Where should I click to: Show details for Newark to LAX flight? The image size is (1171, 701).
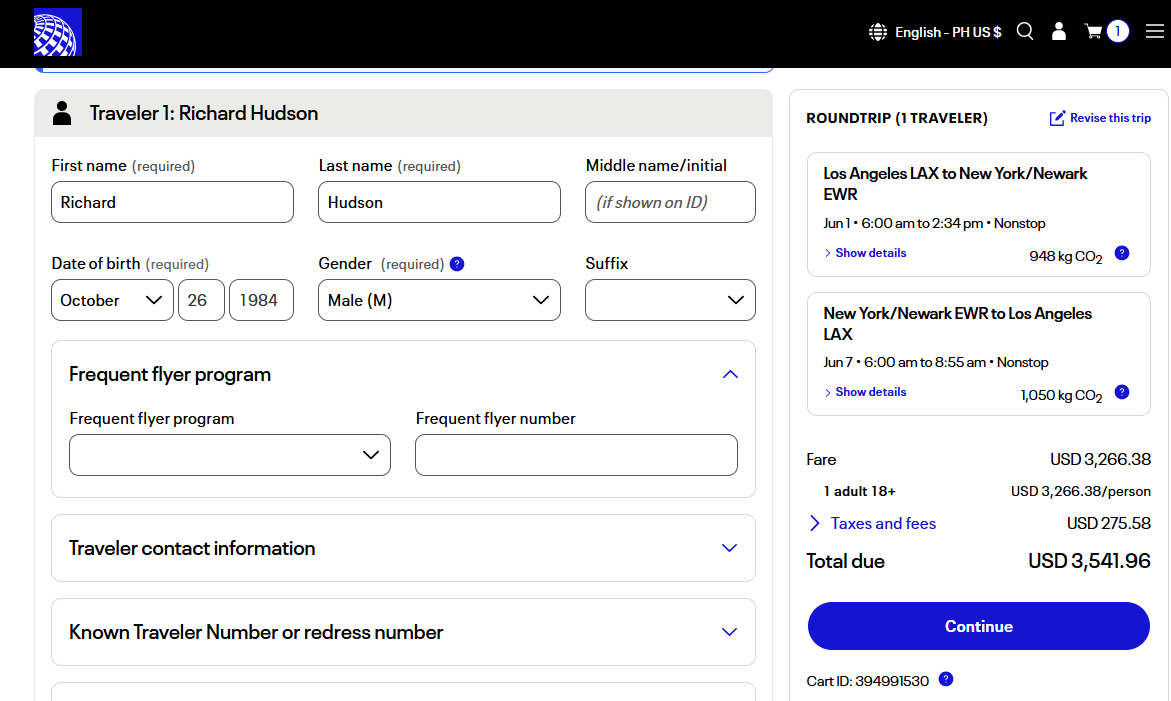pyautogui.click(x=865, y=392)
